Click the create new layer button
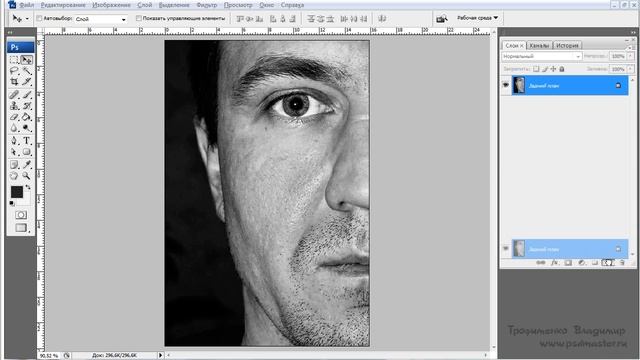640x360 pixels. 608,263
